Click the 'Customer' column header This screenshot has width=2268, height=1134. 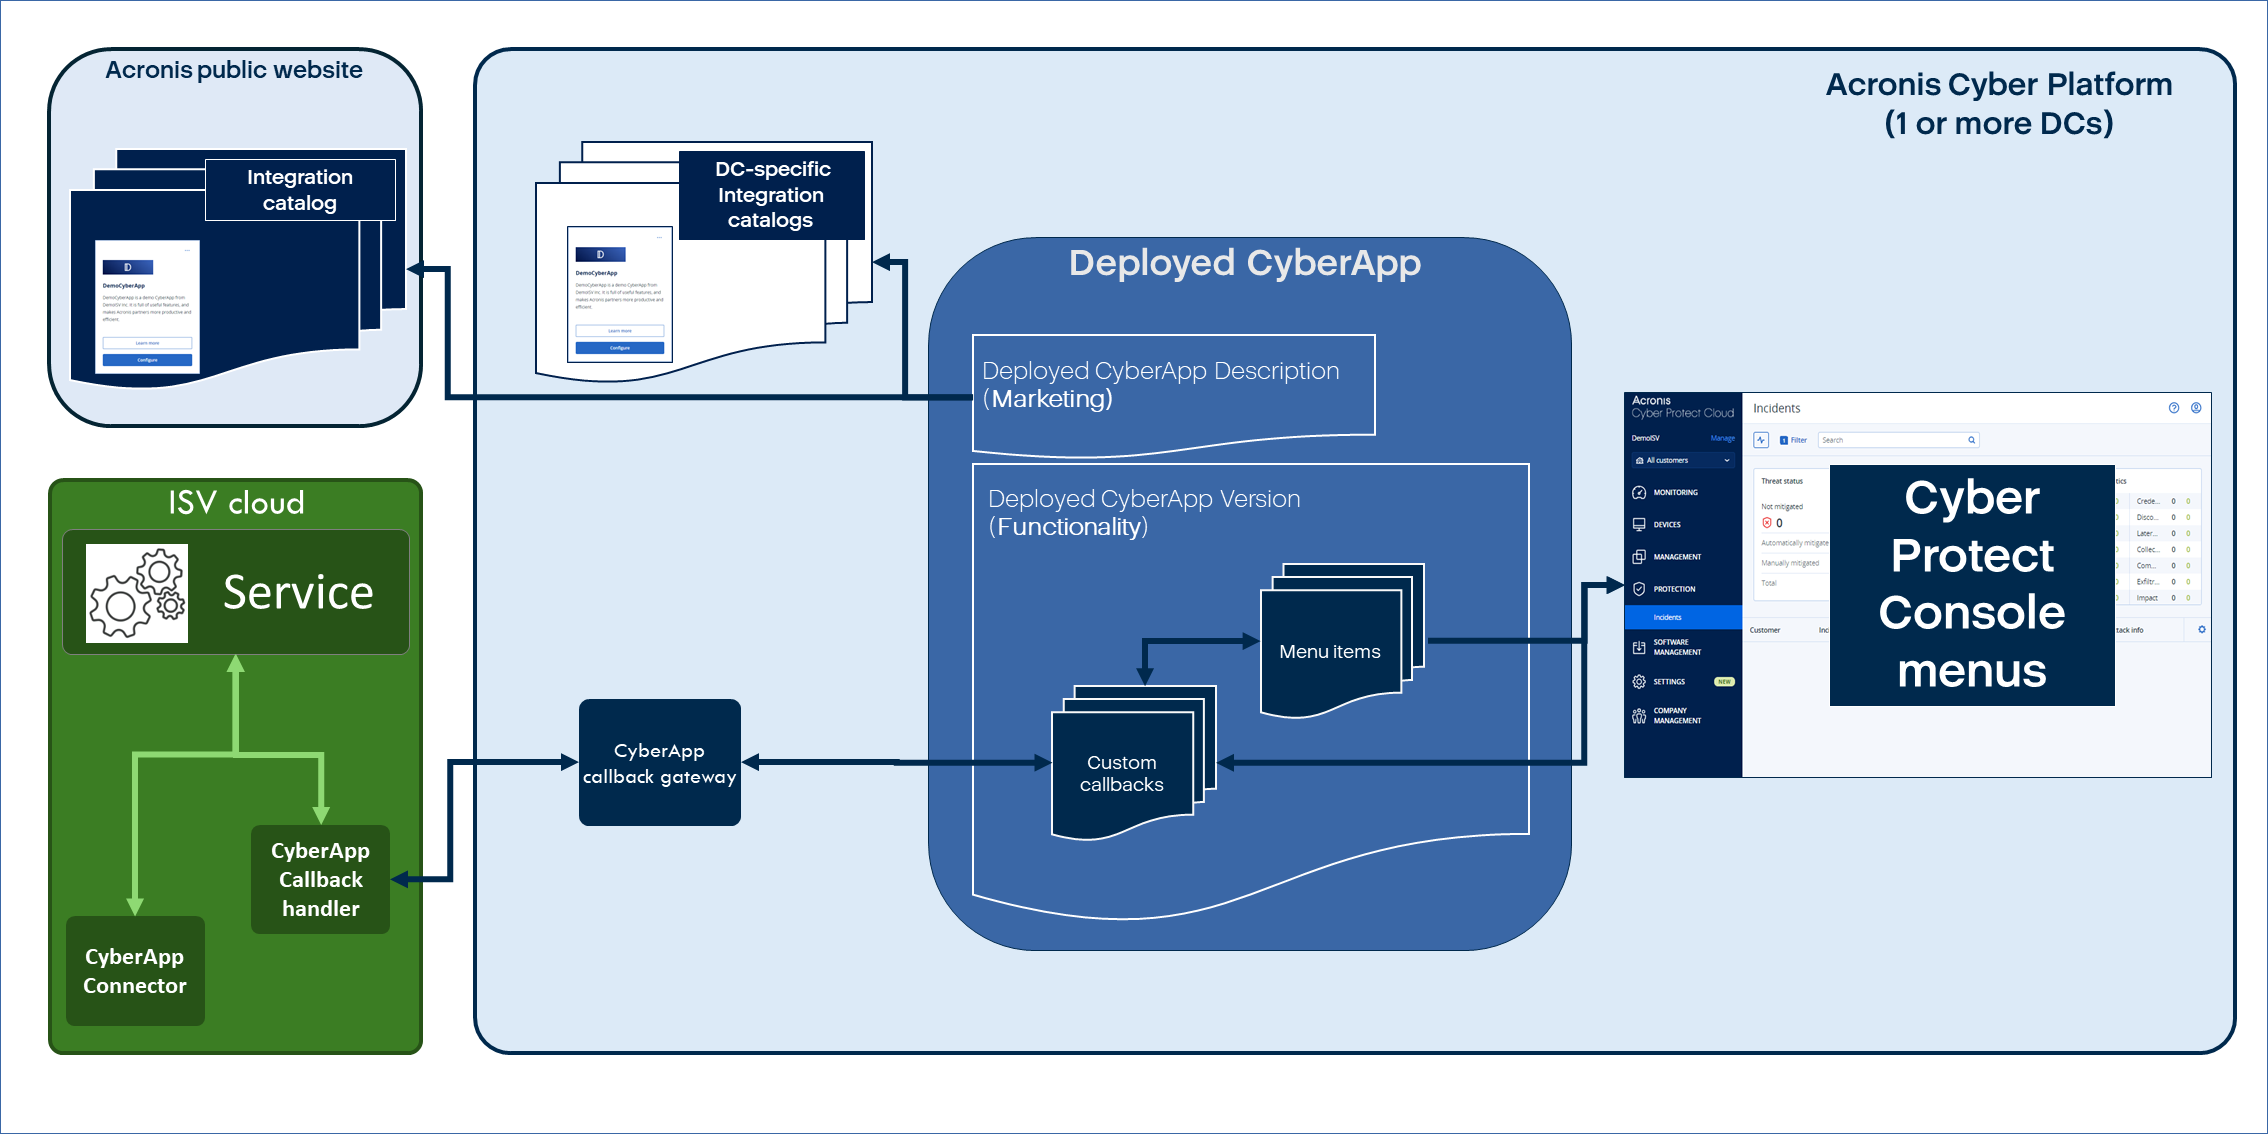[1765, 630]
